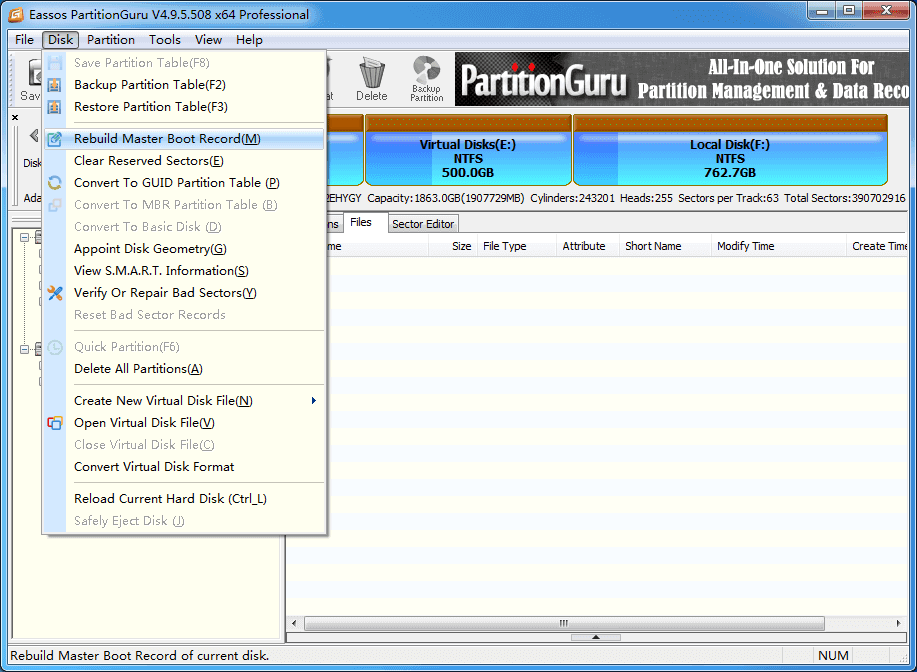Click the NUM indicator in the status bar
The width and height of the screenshot is (917, 672).
(833, 656)
